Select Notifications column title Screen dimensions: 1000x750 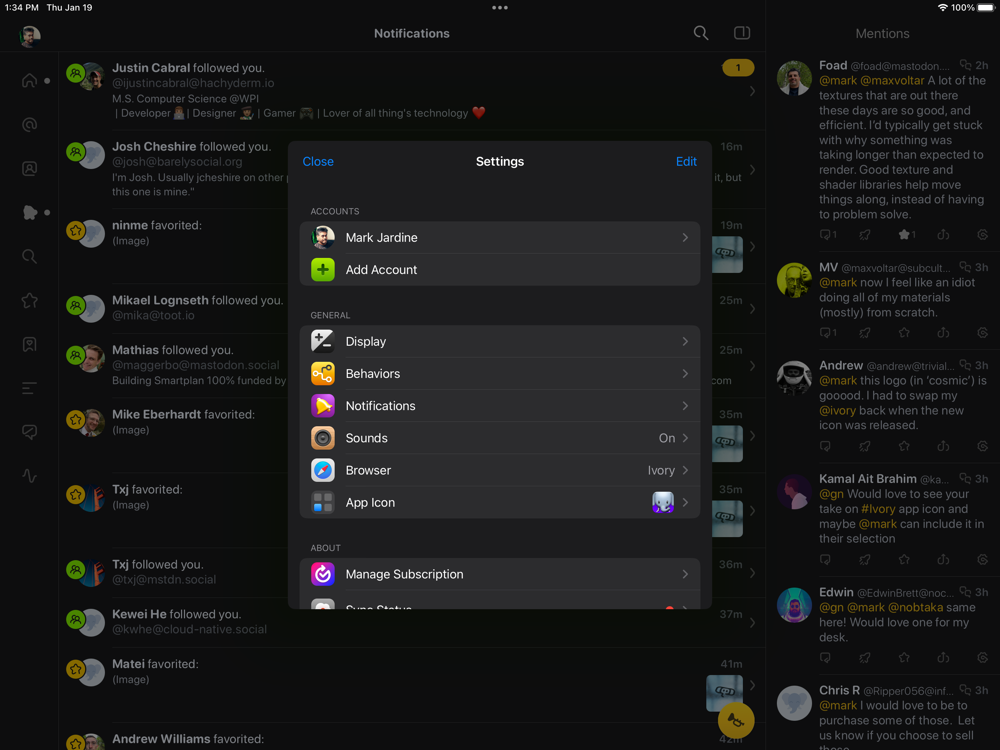click(x=412, y=34)
